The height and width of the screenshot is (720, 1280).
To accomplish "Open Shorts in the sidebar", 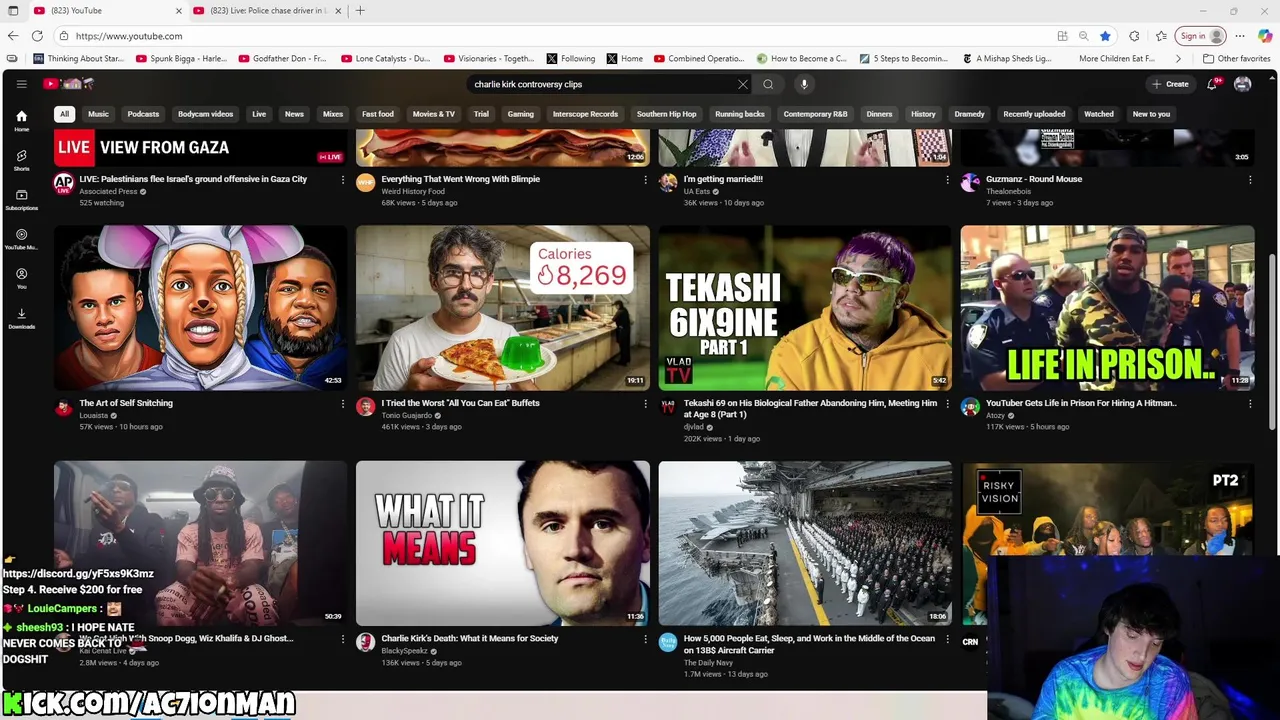I will pyautogui.click(x=21, y=160).
